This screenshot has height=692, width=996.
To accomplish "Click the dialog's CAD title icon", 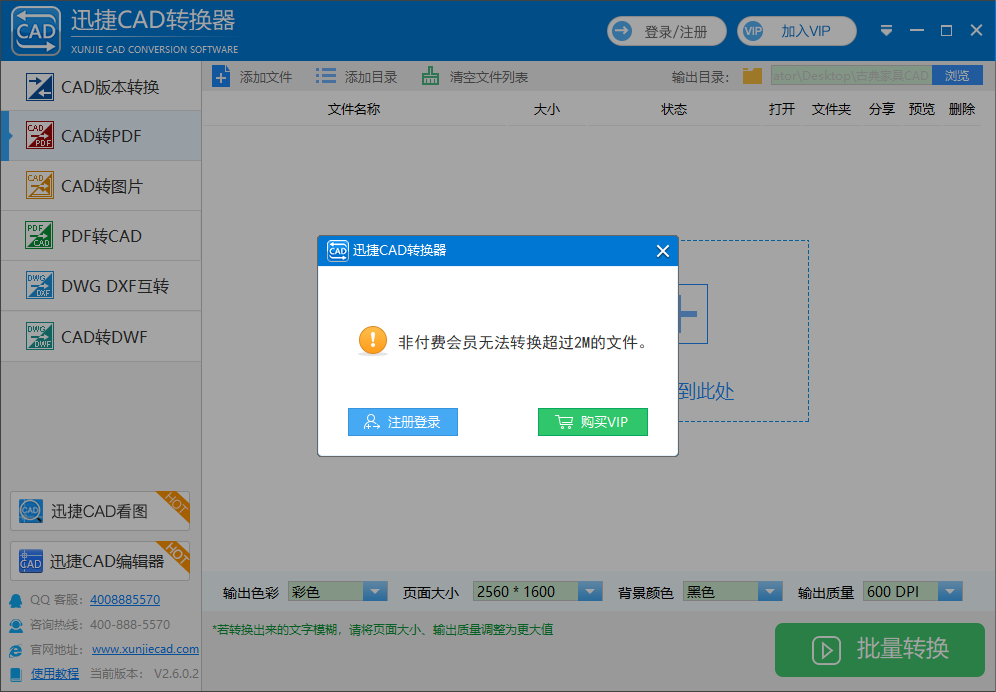I will pos(338,250).
